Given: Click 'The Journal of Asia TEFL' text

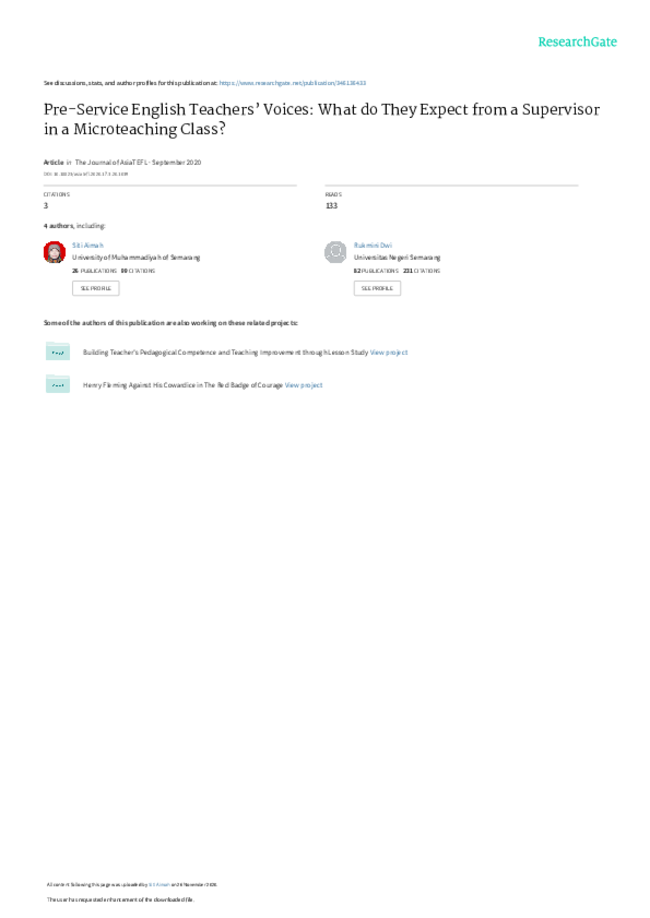Looking at the screenshot, I should click(111, 162).
